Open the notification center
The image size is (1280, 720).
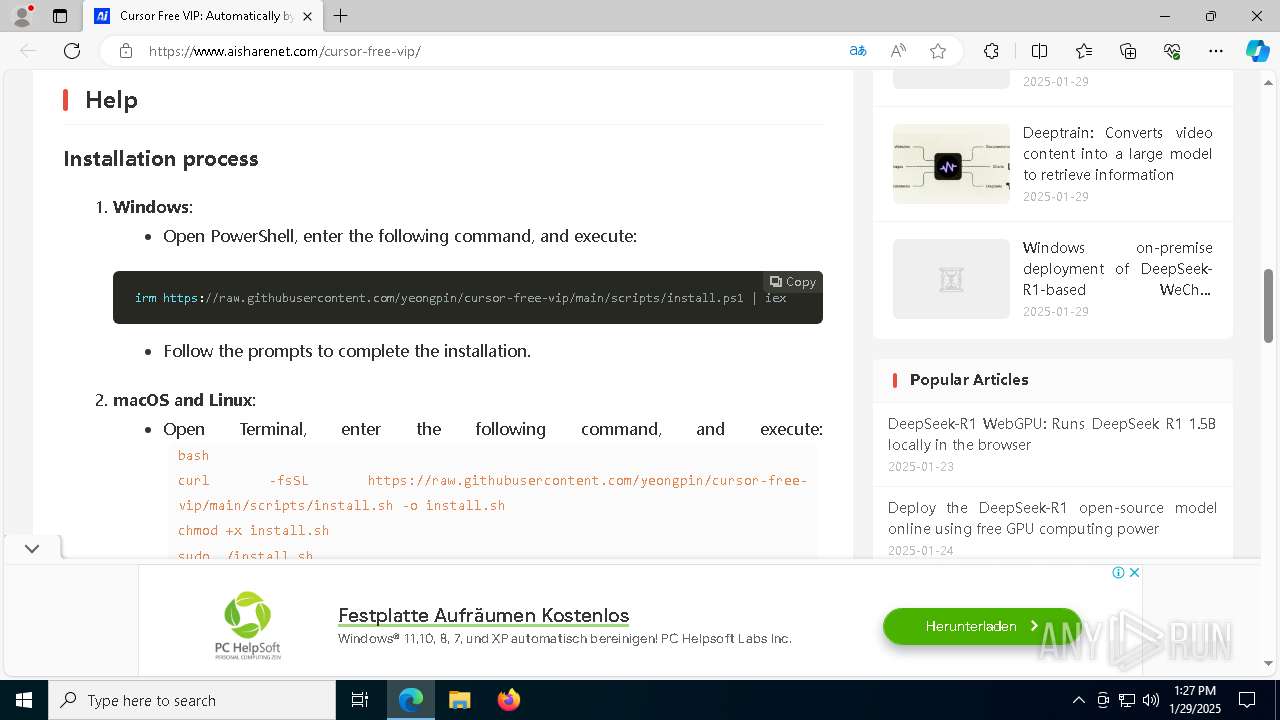point(1247,700)
